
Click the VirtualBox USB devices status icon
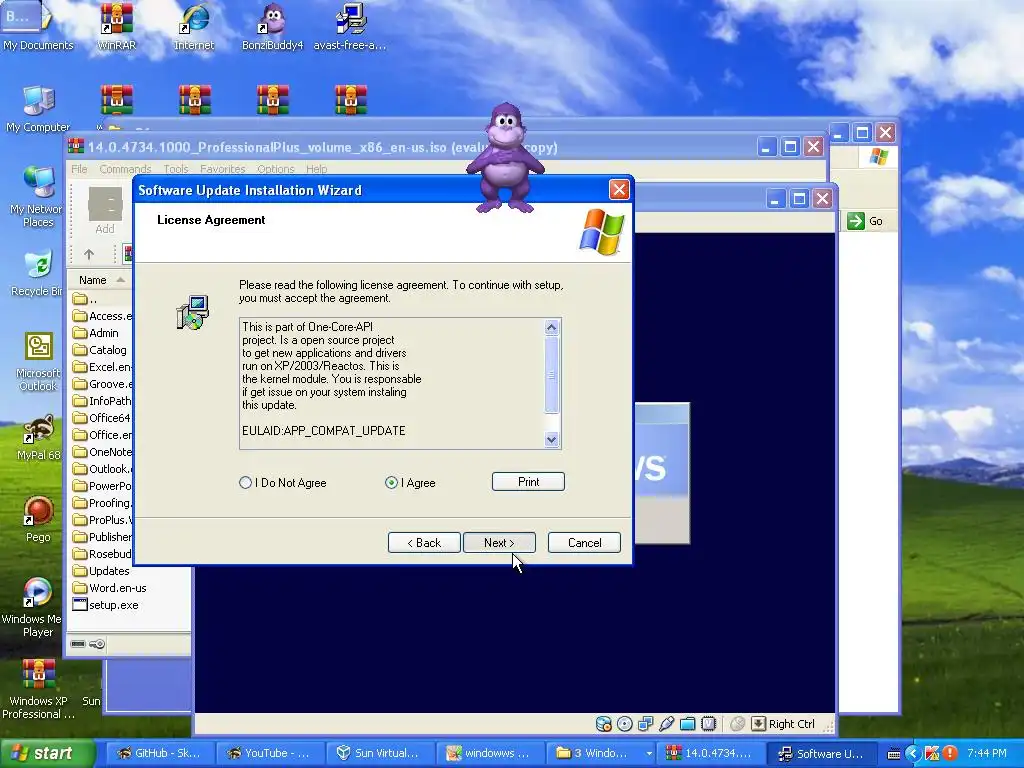(x=666, y=724)
